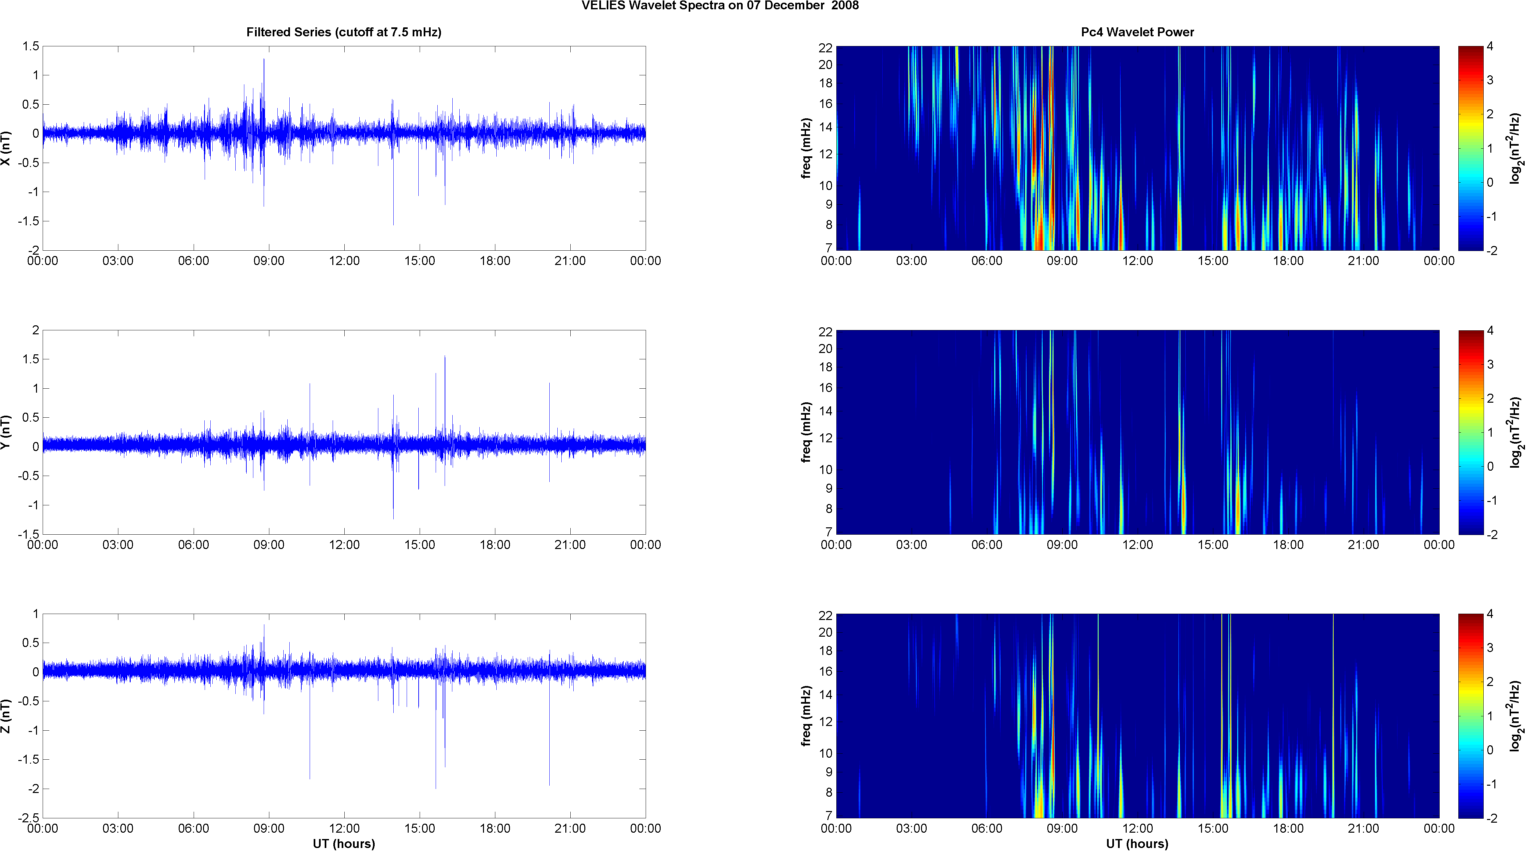The height and width of the screenshot is (851, 1526).
Task: Select the middle colorbar beside Y spectrogram
Action: [x=1471, y=432]
